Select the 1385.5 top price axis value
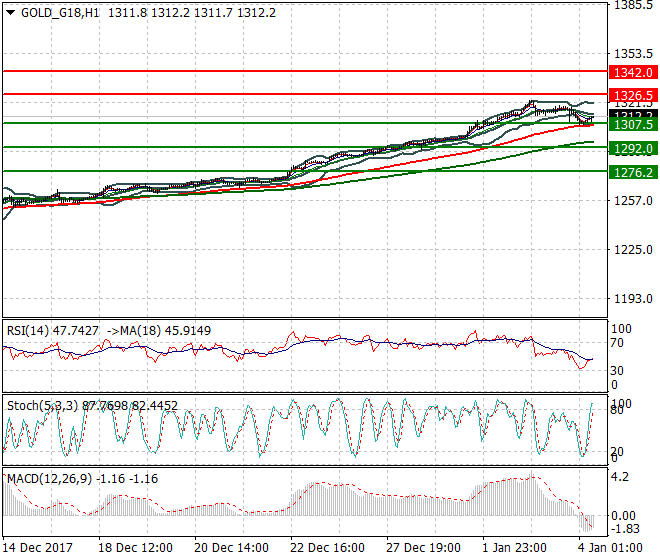Viewport: 660px width, 560px height. [633, 5]
